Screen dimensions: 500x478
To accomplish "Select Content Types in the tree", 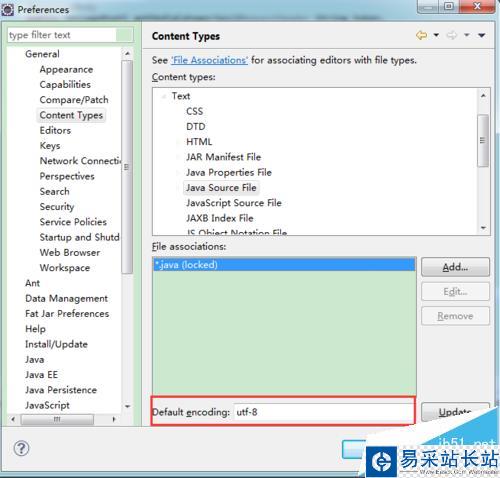I will pyautogui.click(x=71, y=115).
